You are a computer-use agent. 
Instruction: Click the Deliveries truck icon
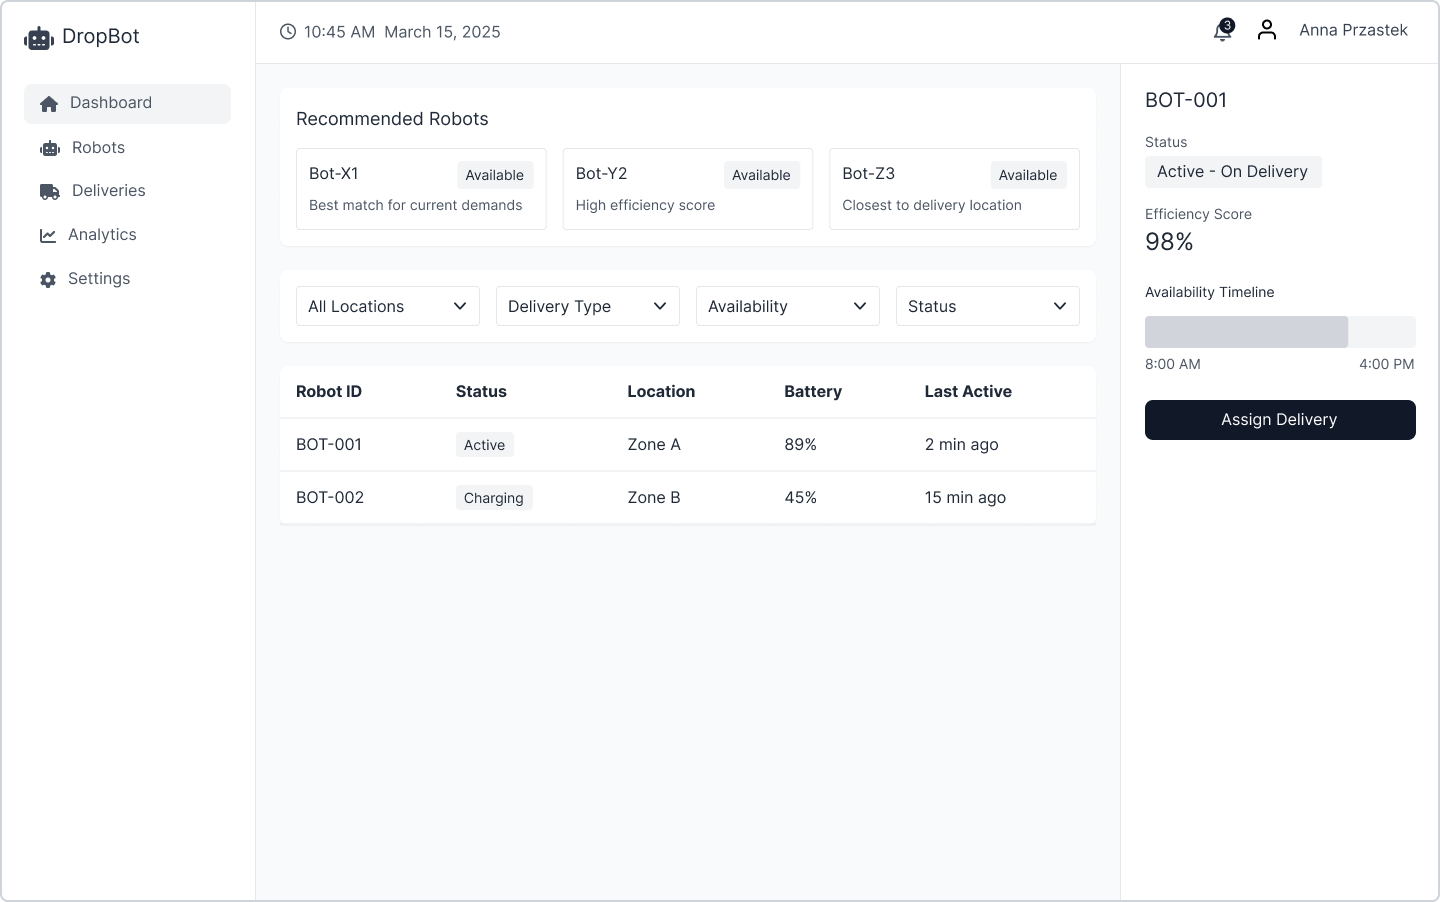tap(50, 191)
